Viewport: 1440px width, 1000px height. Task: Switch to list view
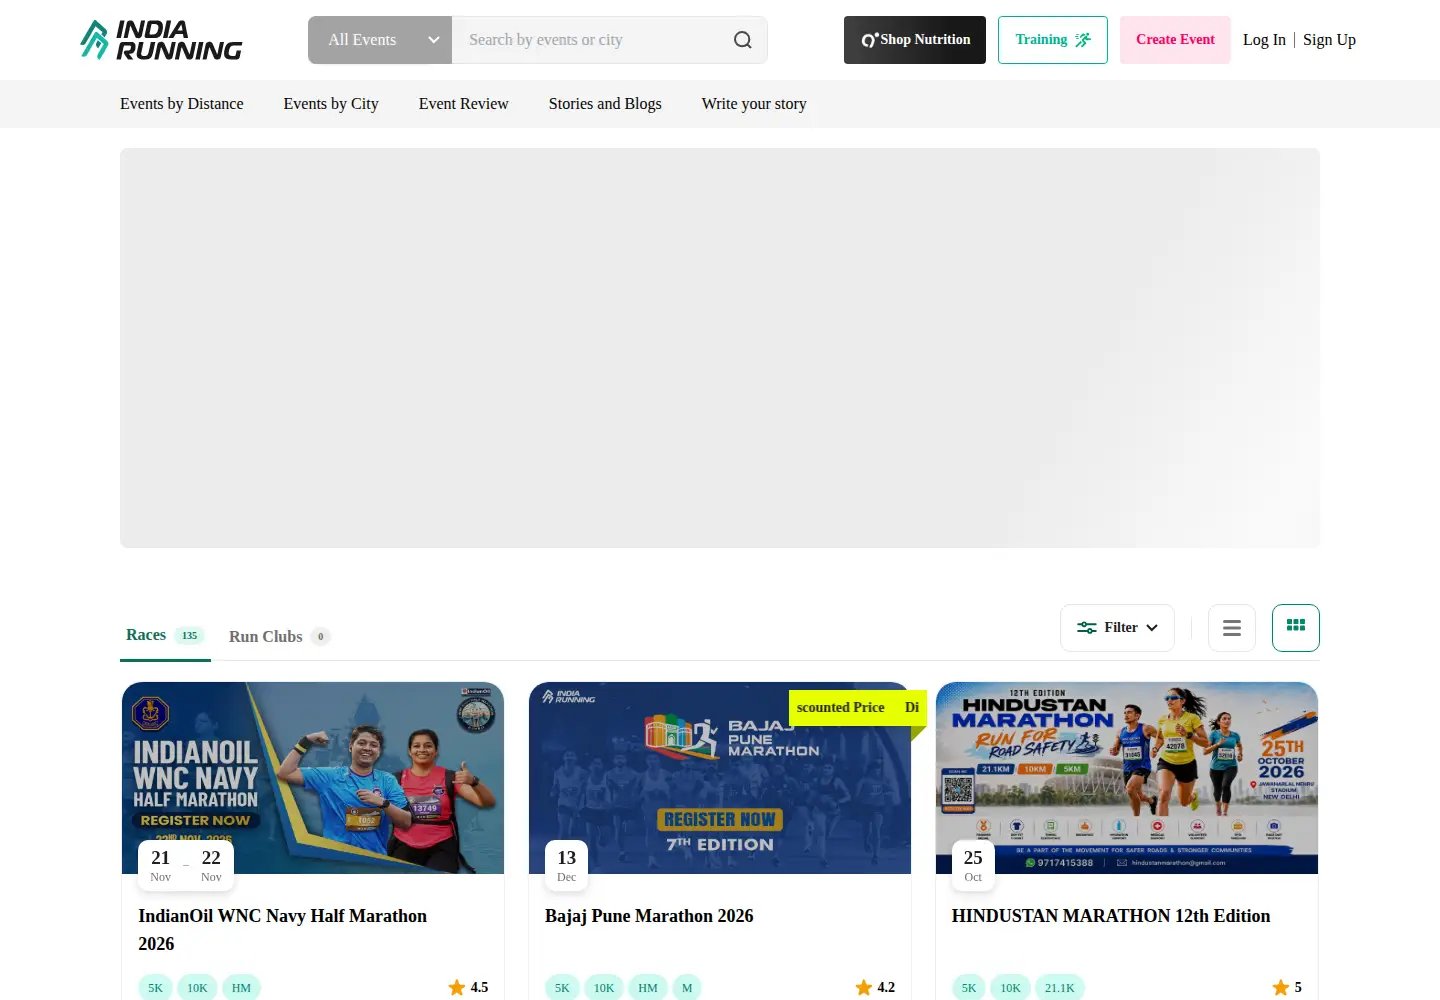[1232, 628]
